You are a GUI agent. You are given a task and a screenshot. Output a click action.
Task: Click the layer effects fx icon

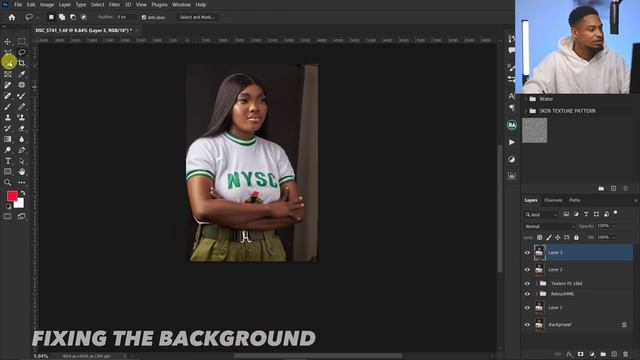tap(569, 354)
